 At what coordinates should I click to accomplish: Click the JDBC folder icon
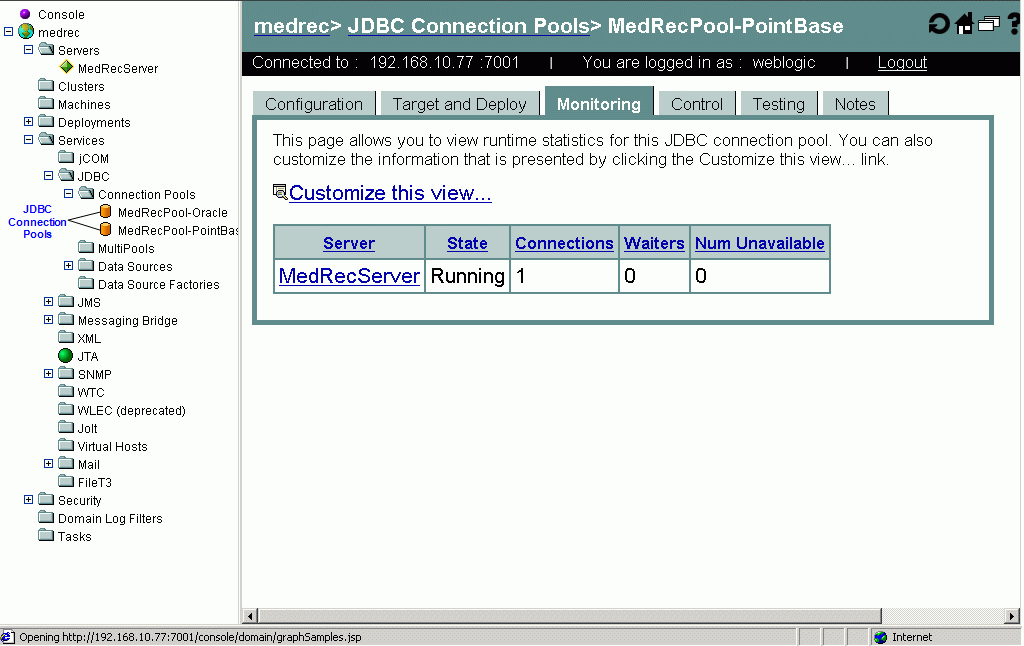coord(67,175)
